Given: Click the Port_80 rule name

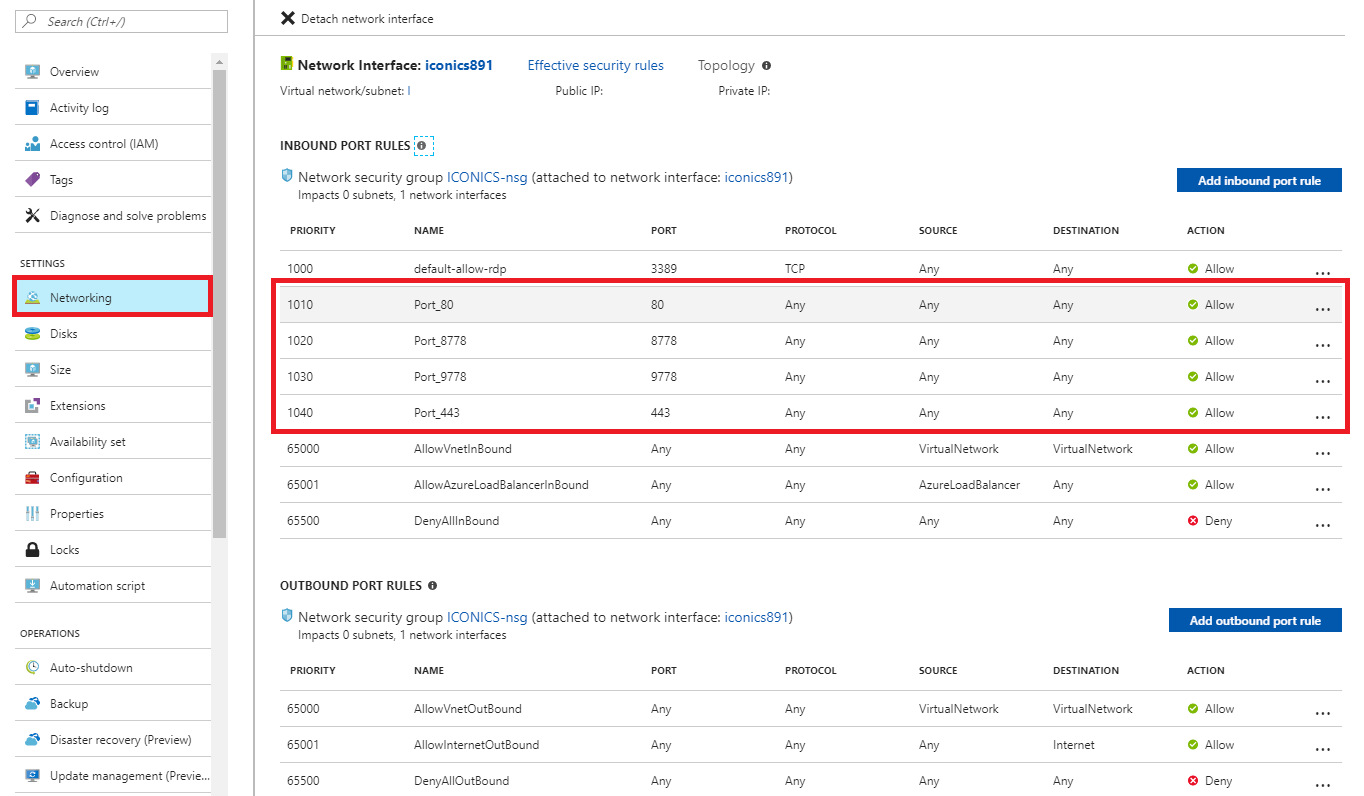Looking at the screenshot, I should [433, 305].
